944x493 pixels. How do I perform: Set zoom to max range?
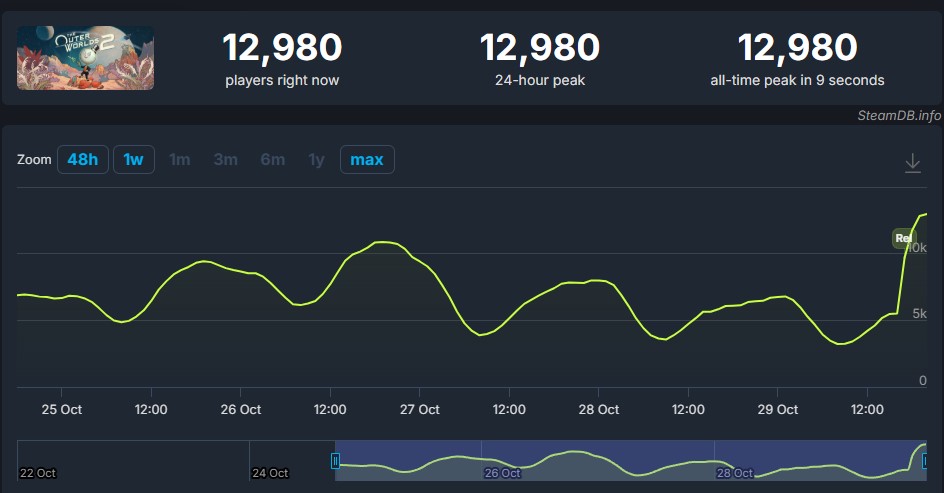point(367,160)
